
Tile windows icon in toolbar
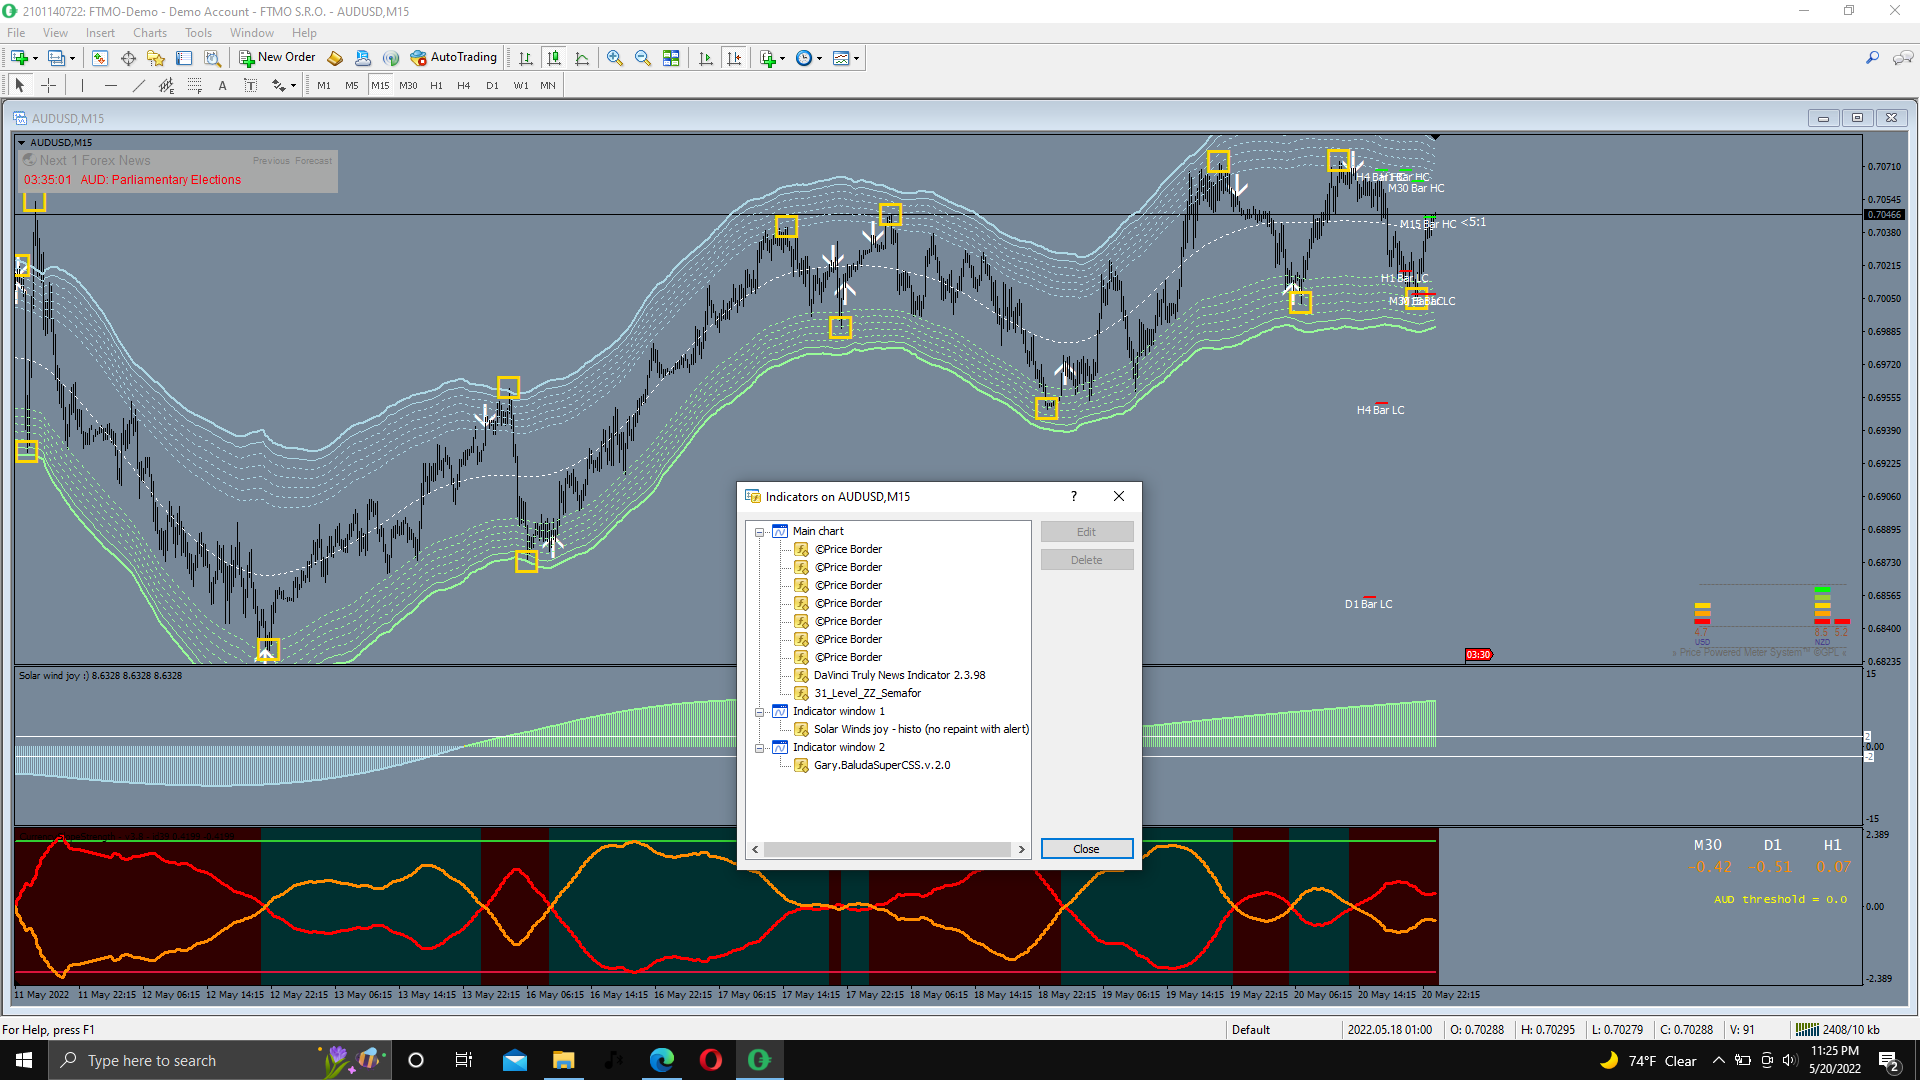point(671,58)
